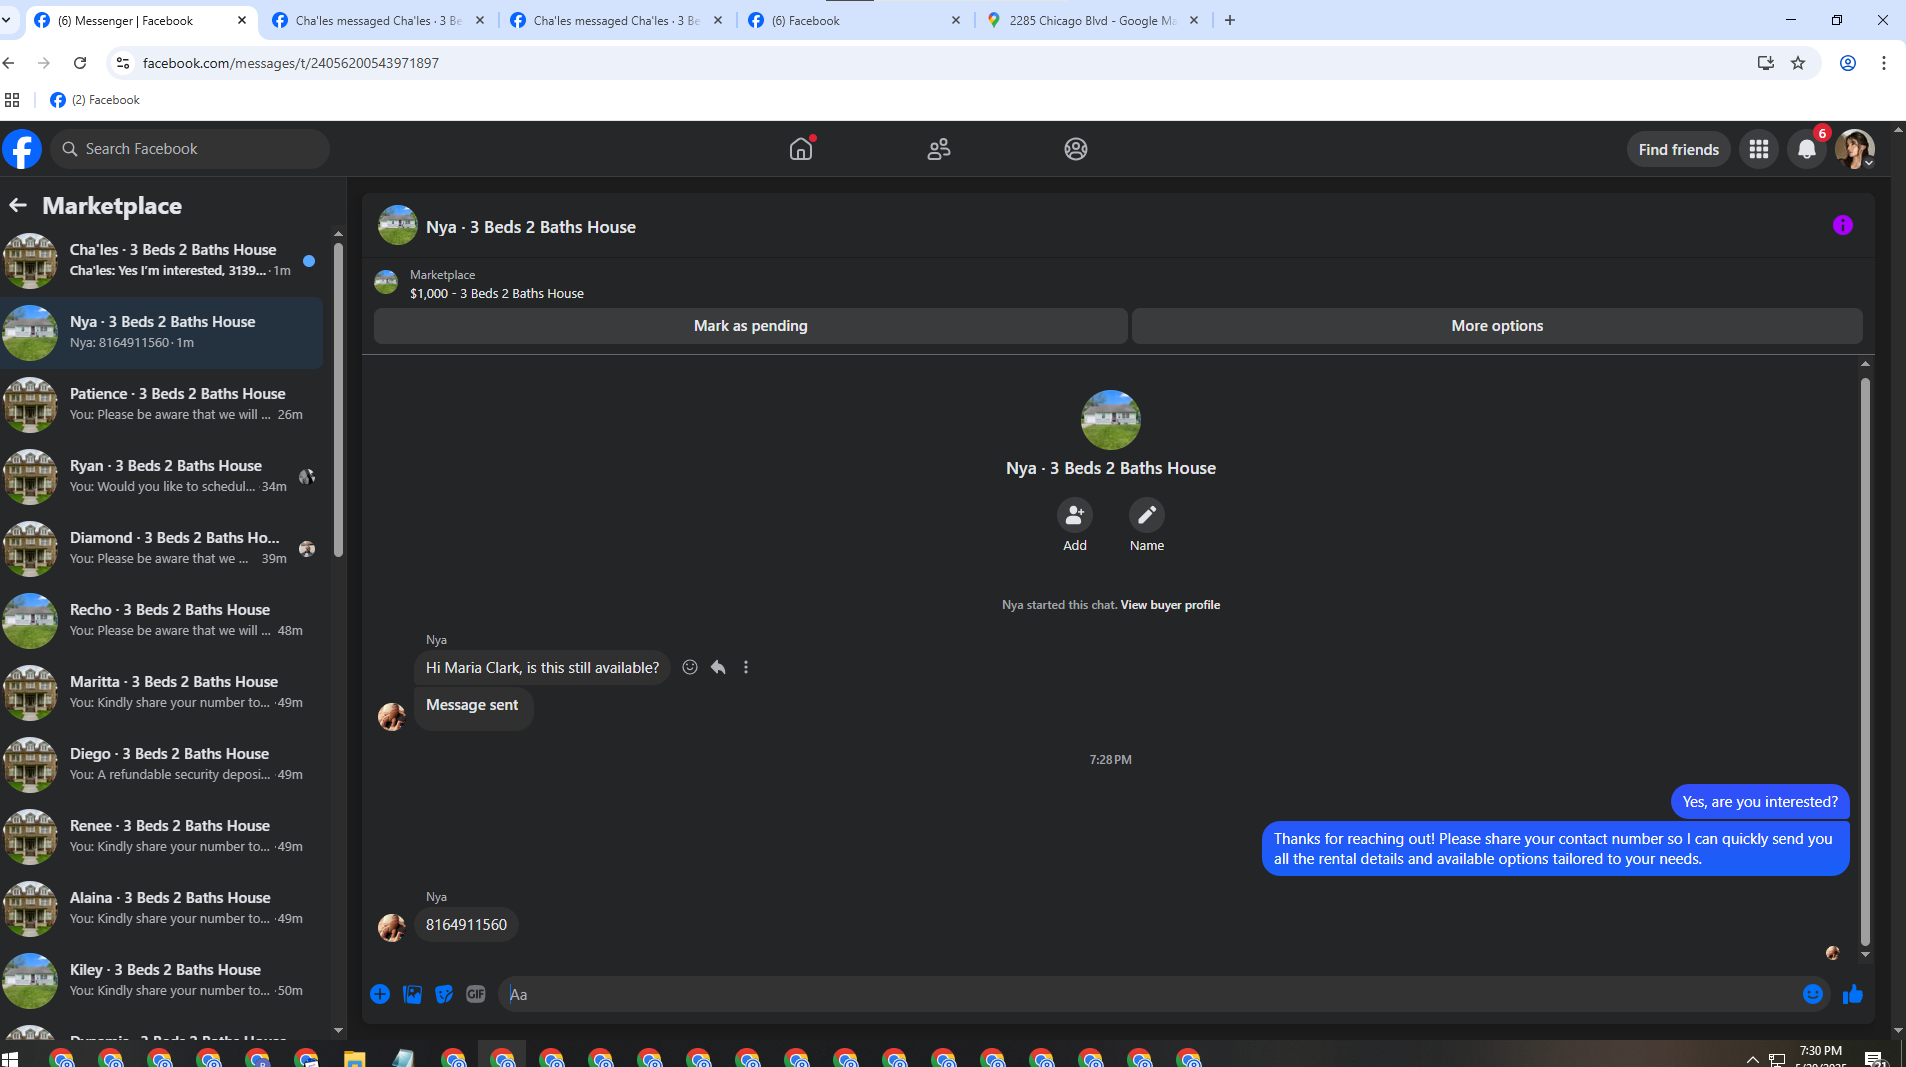Send a thumbs-up like
The image size is (1906, 1067).
click(x=1853, y=994)
